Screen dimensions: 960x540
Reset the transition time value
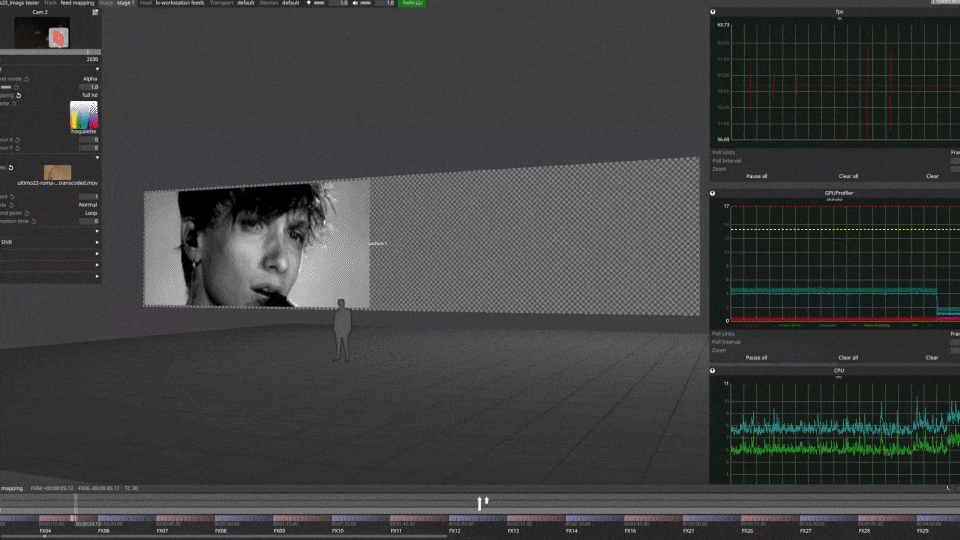point(34,221)
